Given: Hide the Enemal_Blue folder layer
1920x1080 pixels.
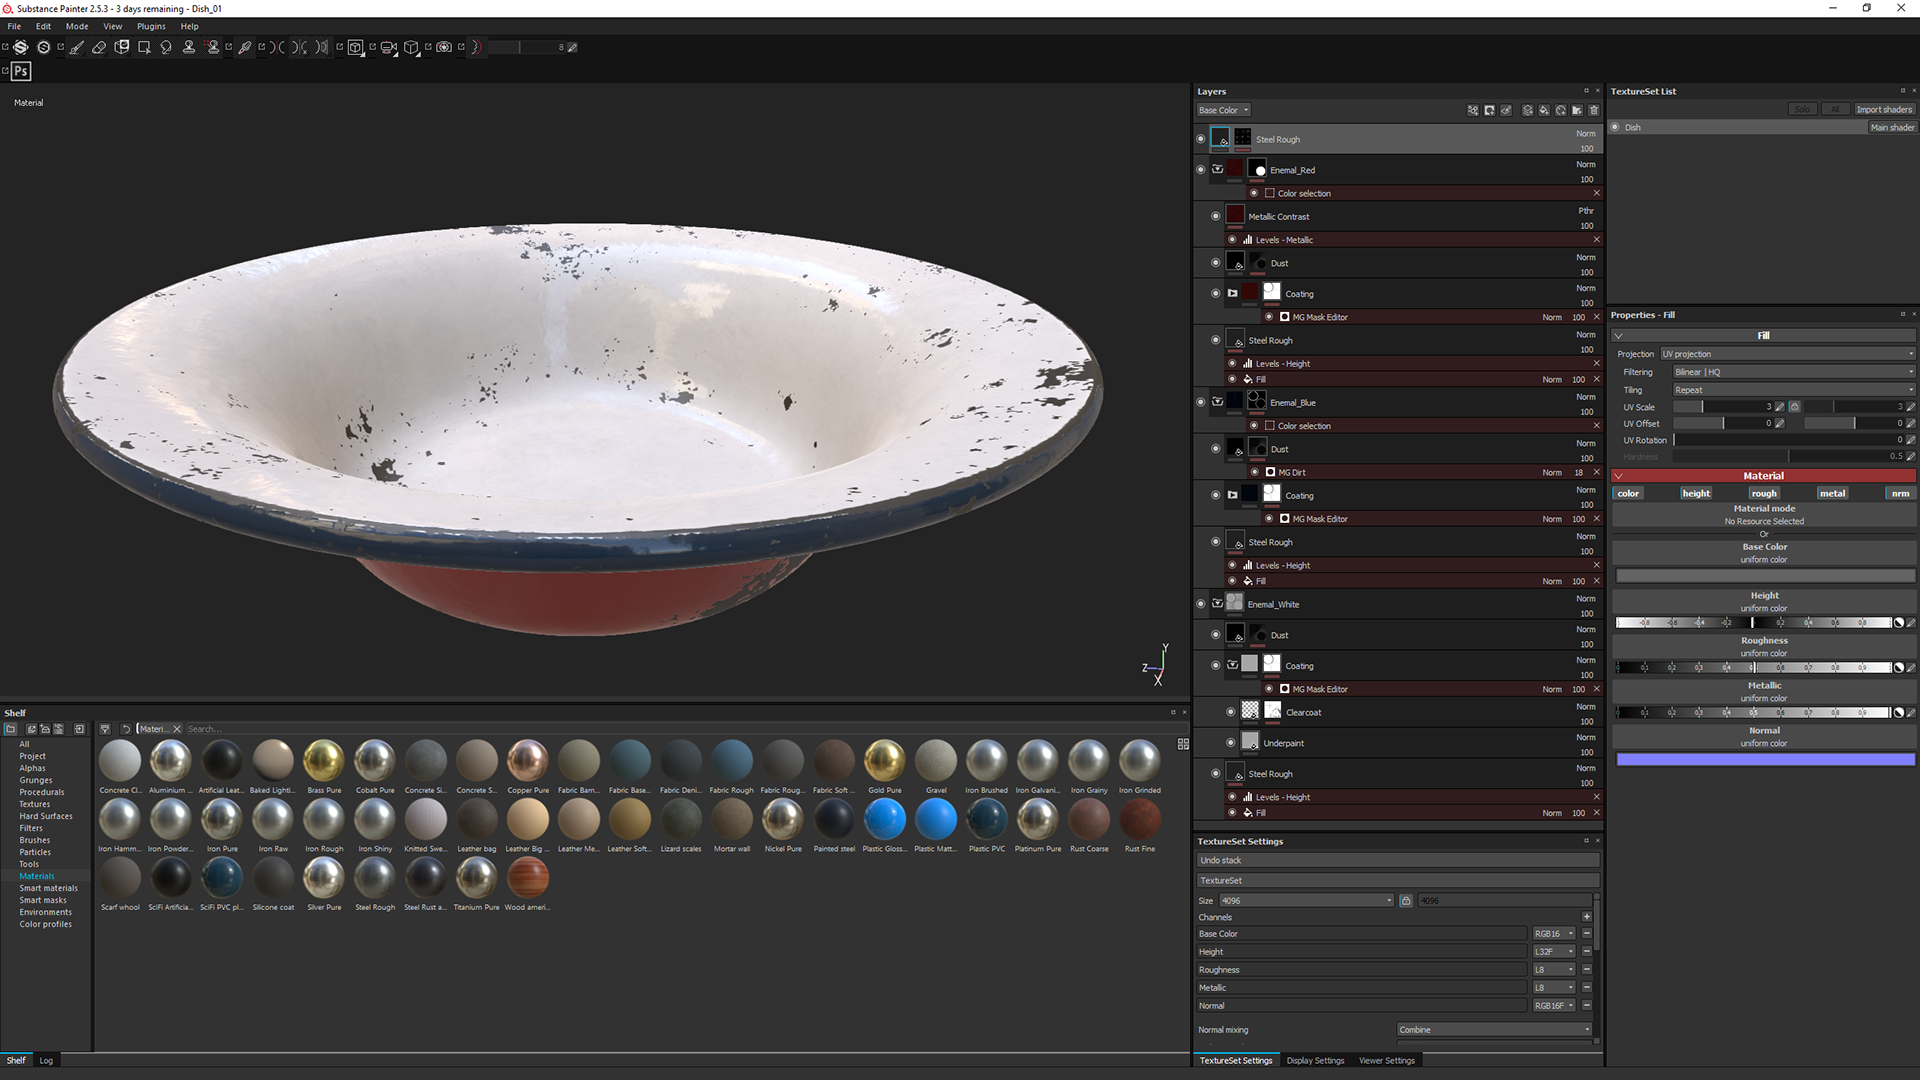Looking at the screenshot, I should (x=1201, y=402).
